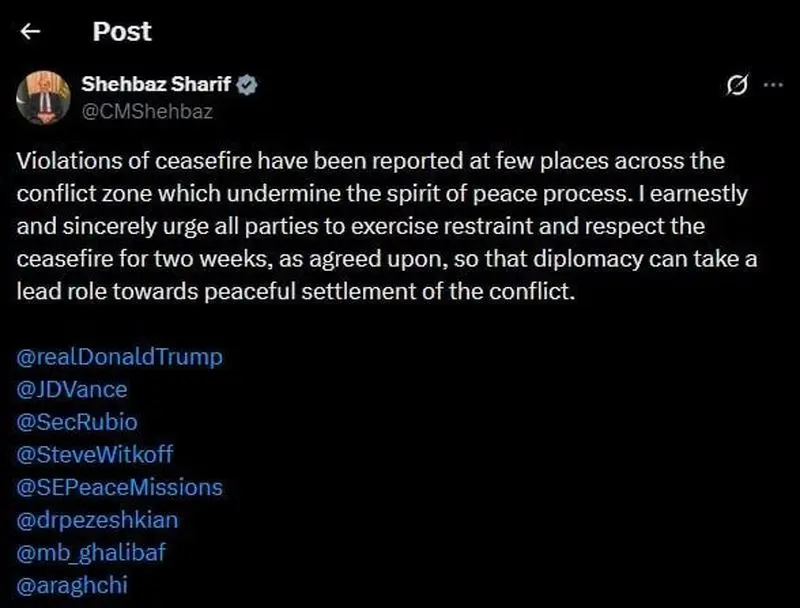This screenshot has width=800, height=608.
Task: Click the @SEPeaceMissions mention
Action: coord(120,487)
